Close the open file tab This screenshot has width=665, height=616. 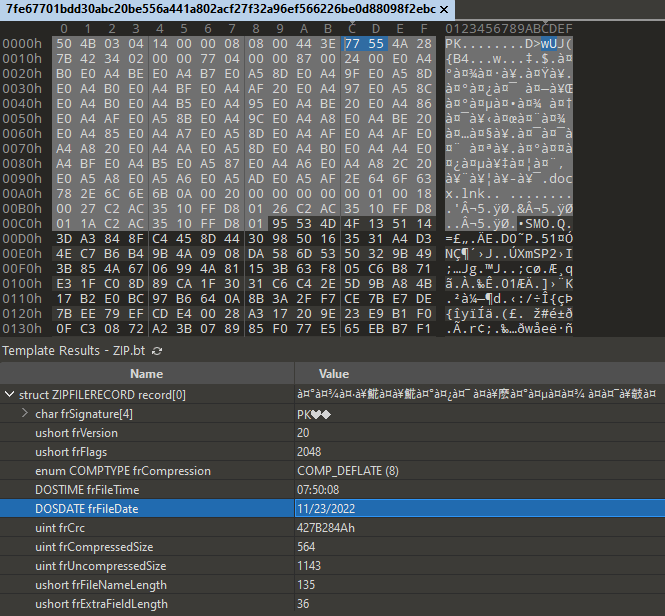pyautogui.click(x=444, y=9)
